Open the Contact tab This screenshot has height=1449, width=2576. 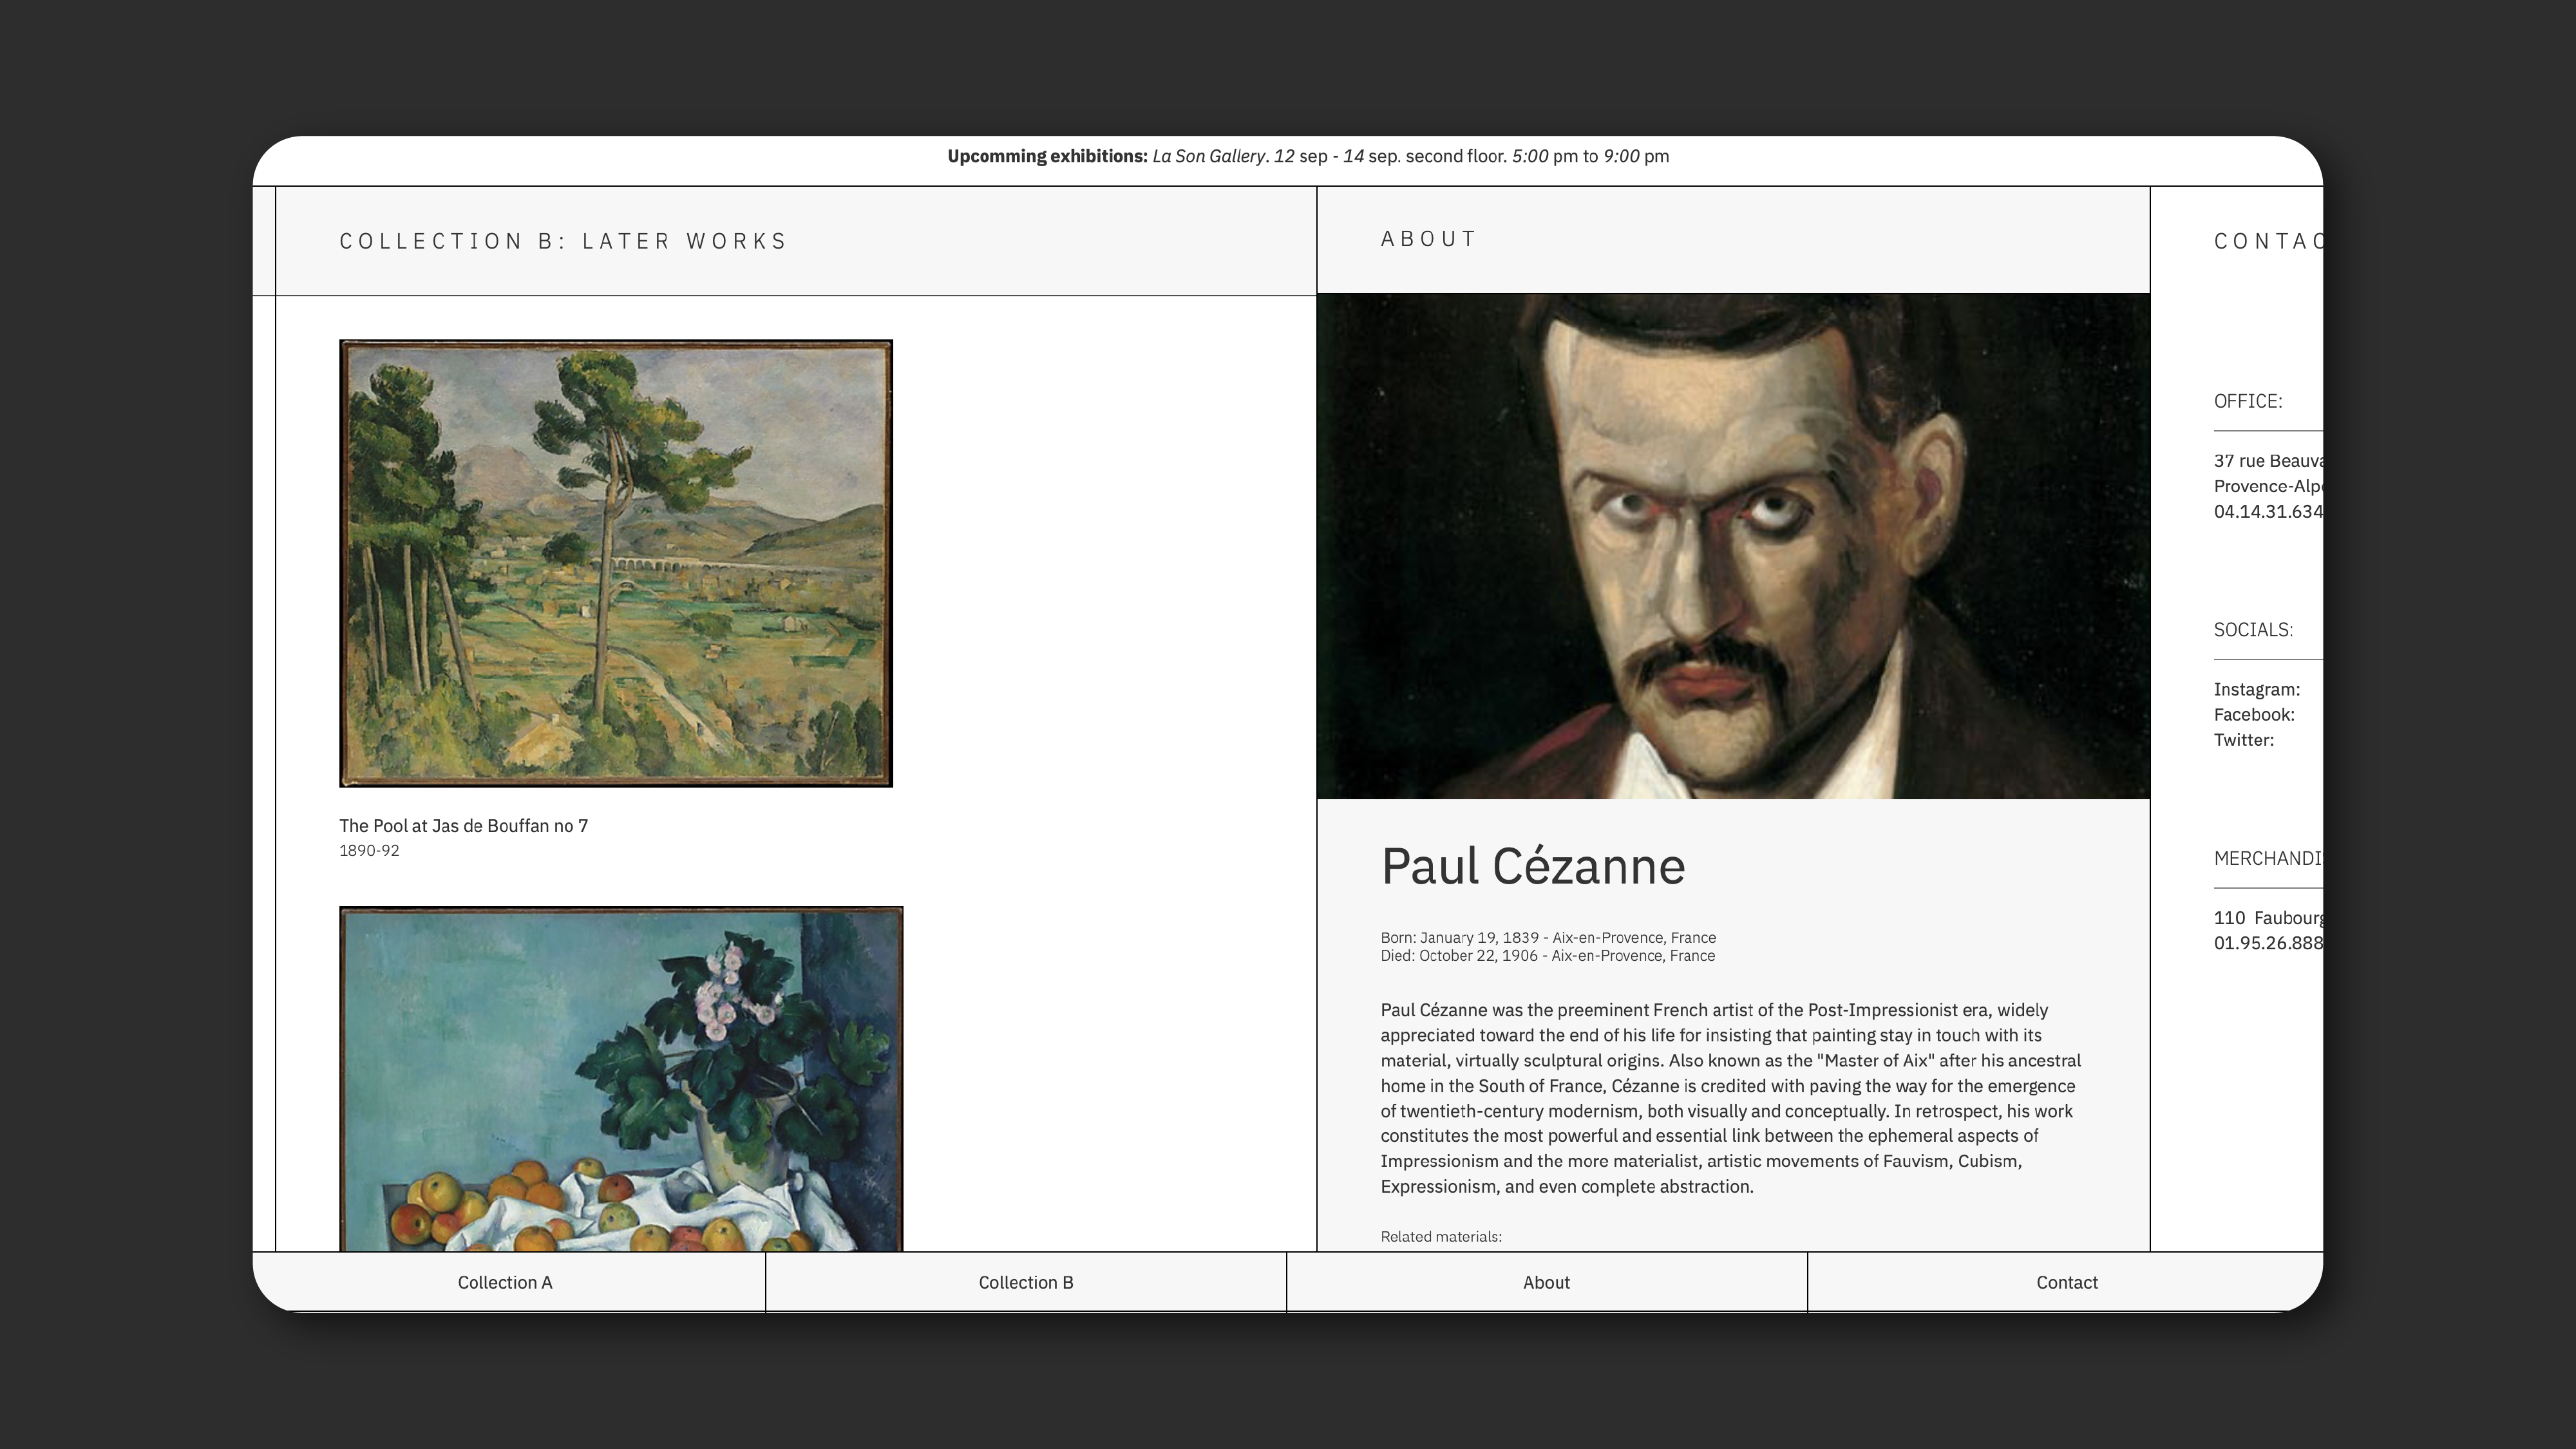pos(2066,1282)
